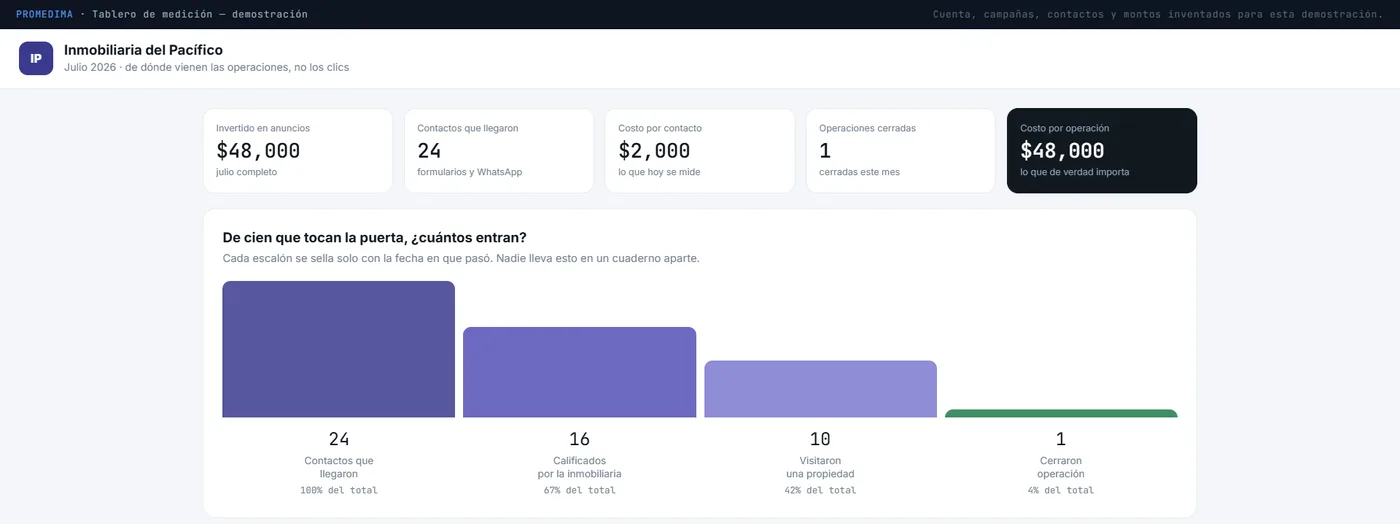The height and width of the screenshot is (524, 1400).
Task: Click the IP logo badge
Action: pos(36,58)
